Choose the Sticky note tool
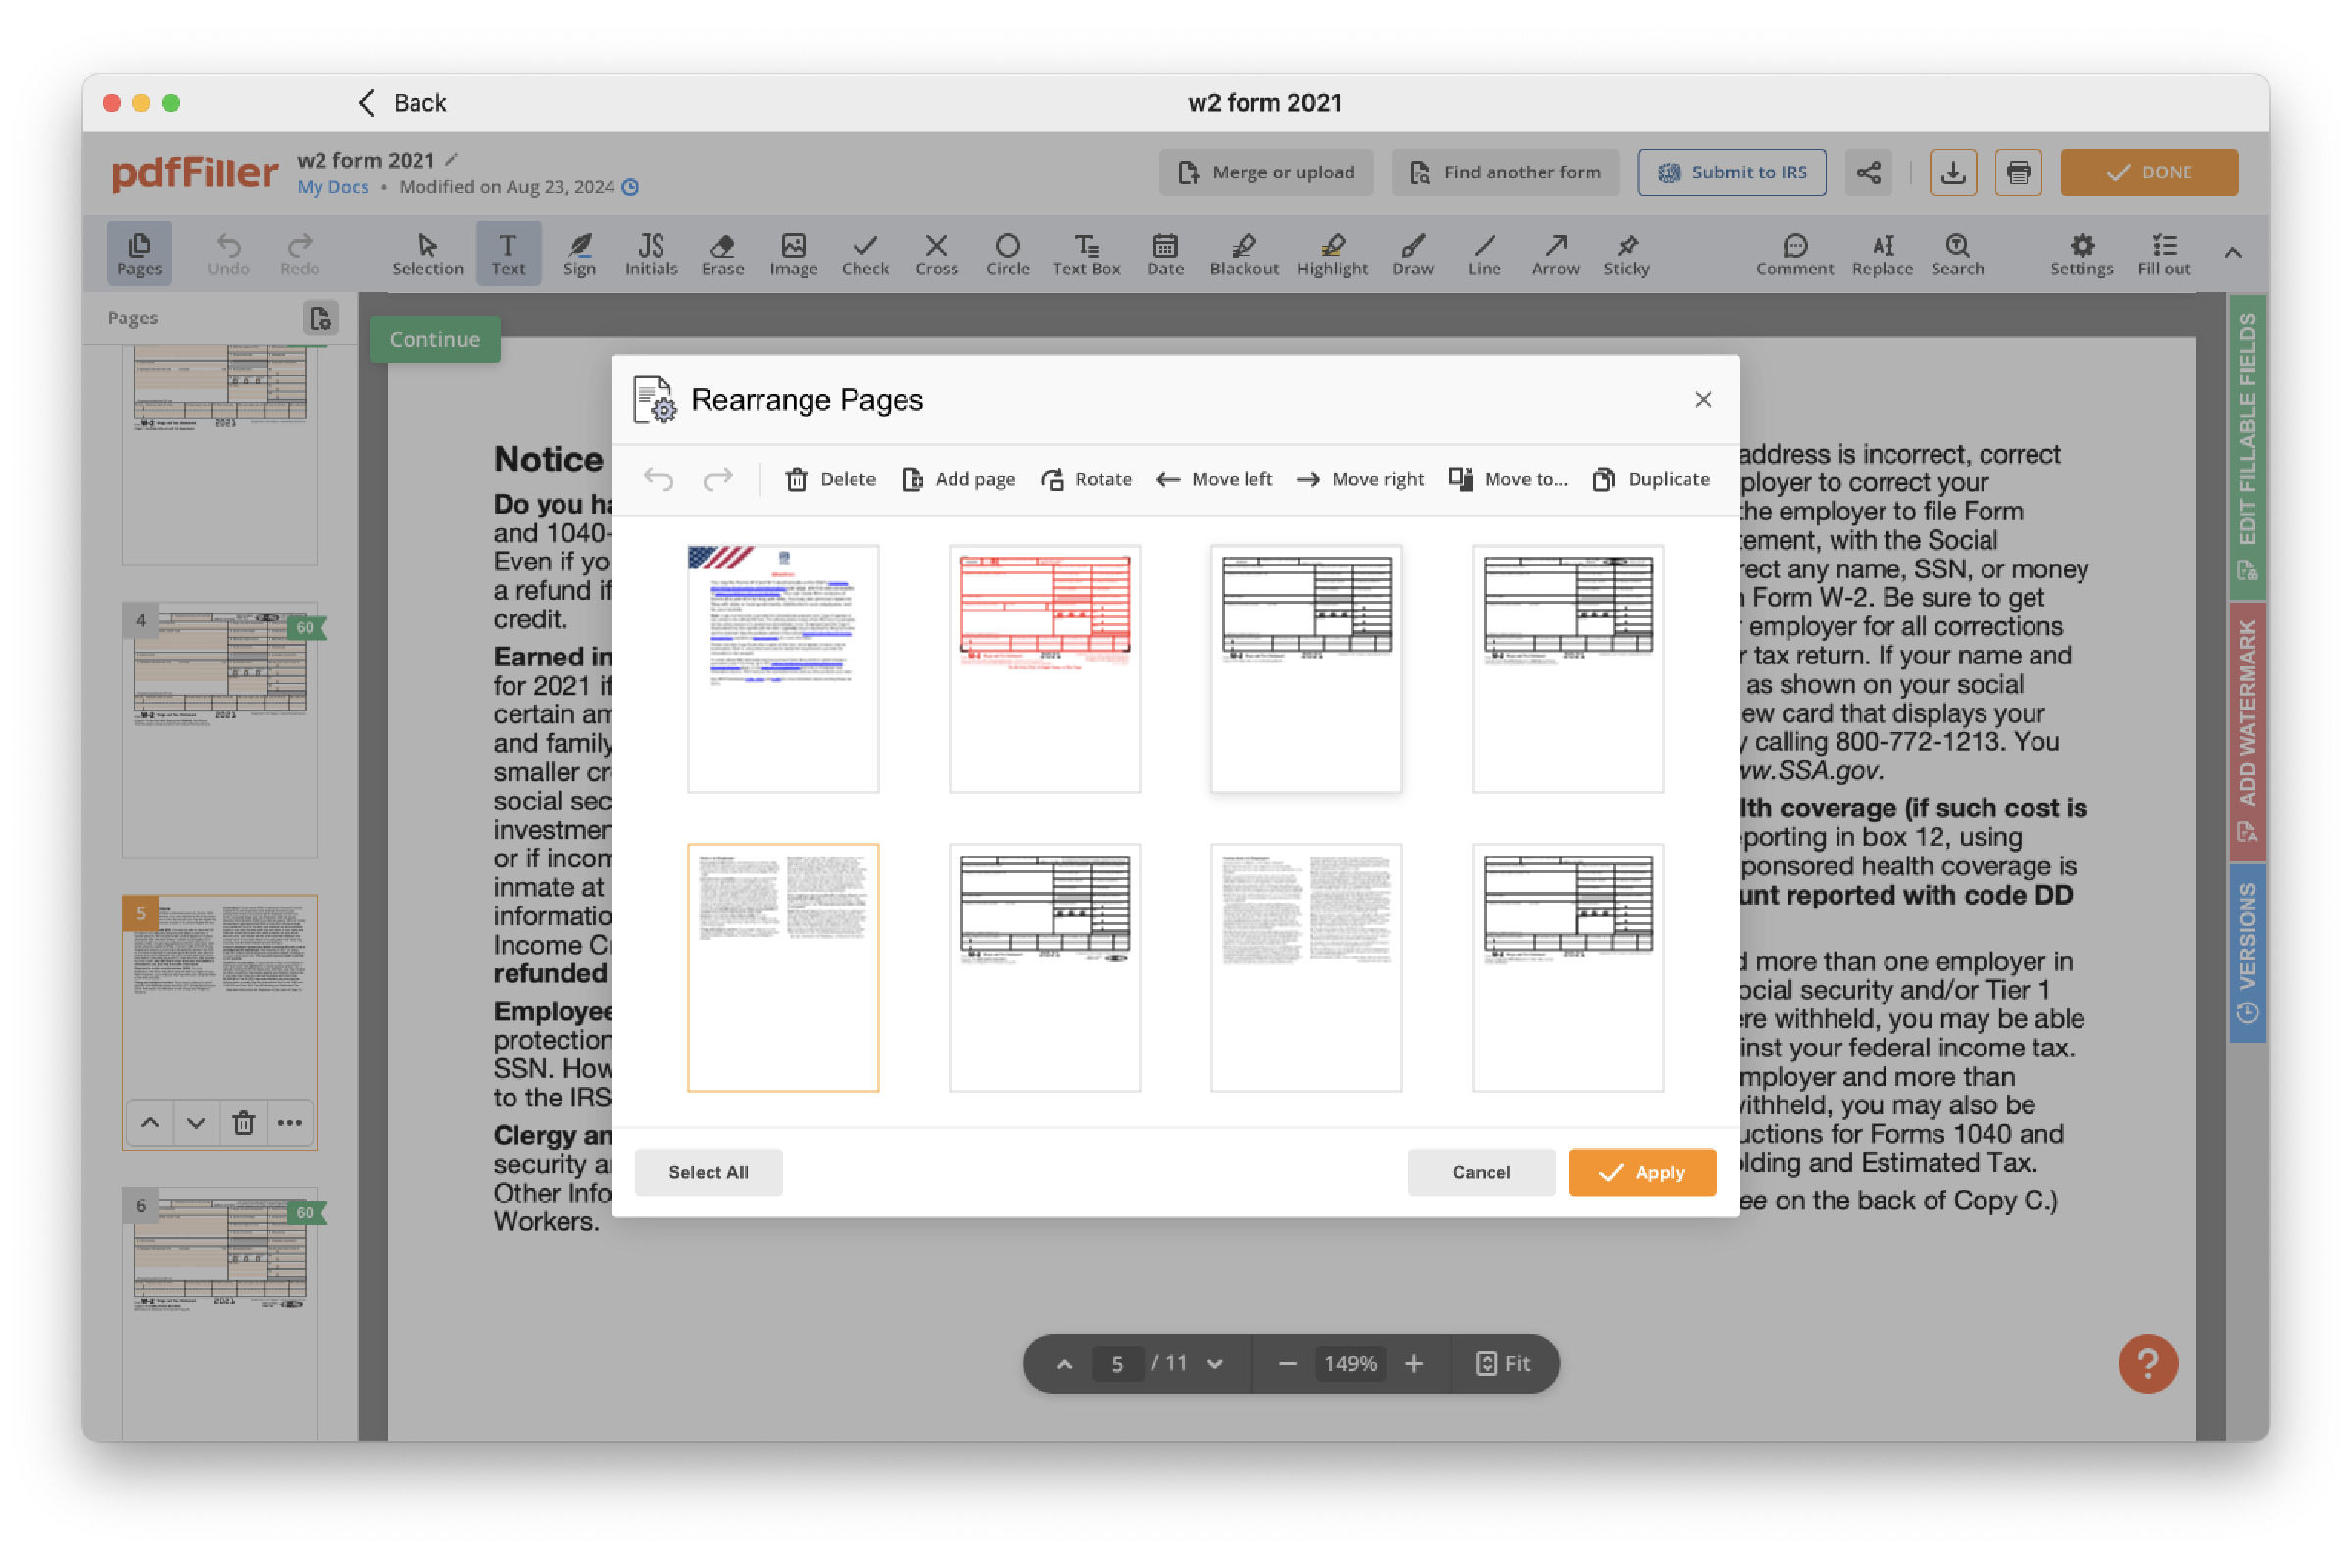The image size is (2352, 1568). (x=1626, y=253)
